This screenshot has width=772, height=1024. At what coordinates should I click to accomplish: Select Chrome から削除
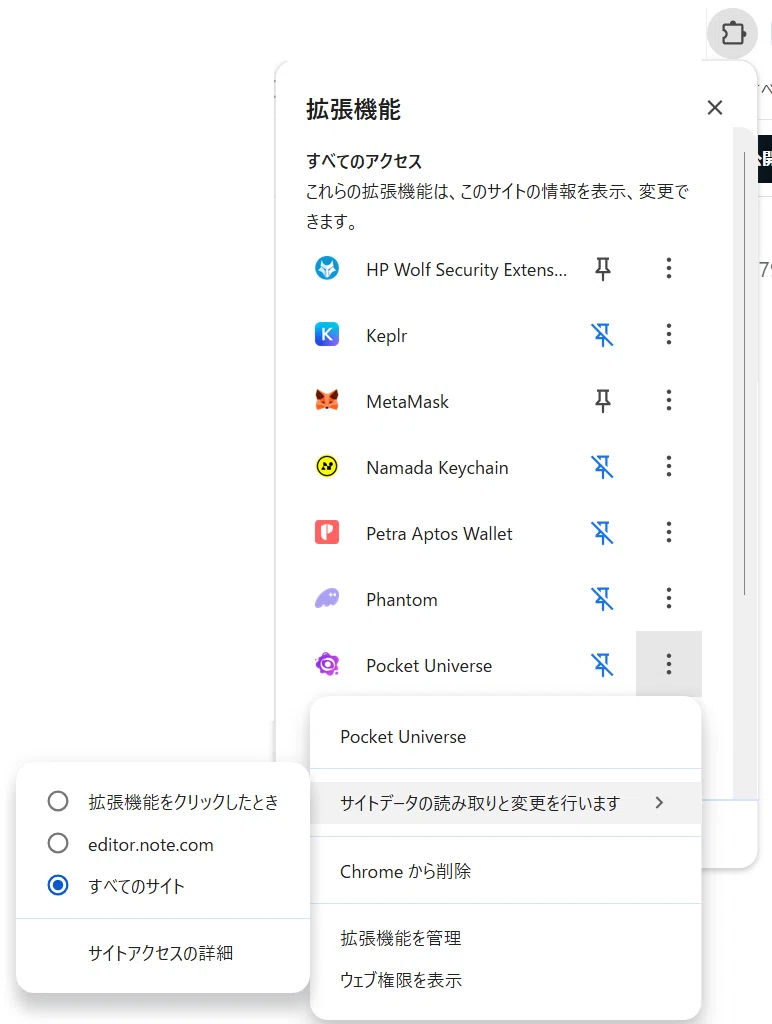tap(506, 871)
